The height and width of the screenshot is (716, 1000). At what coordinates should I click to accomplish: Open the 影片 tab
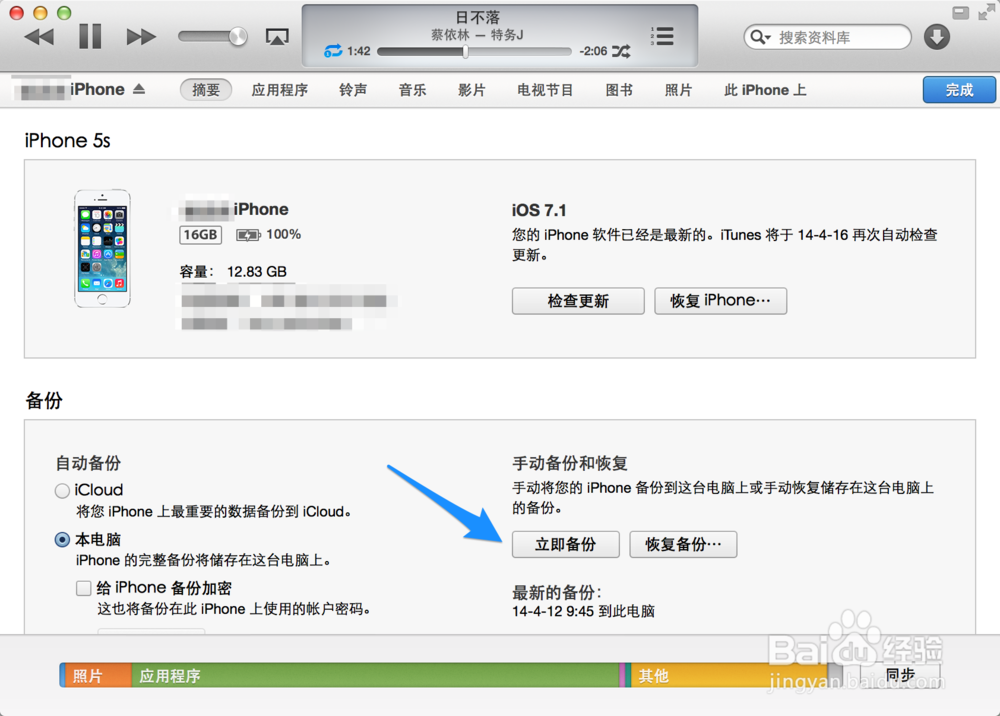click(x=471, y=90)
